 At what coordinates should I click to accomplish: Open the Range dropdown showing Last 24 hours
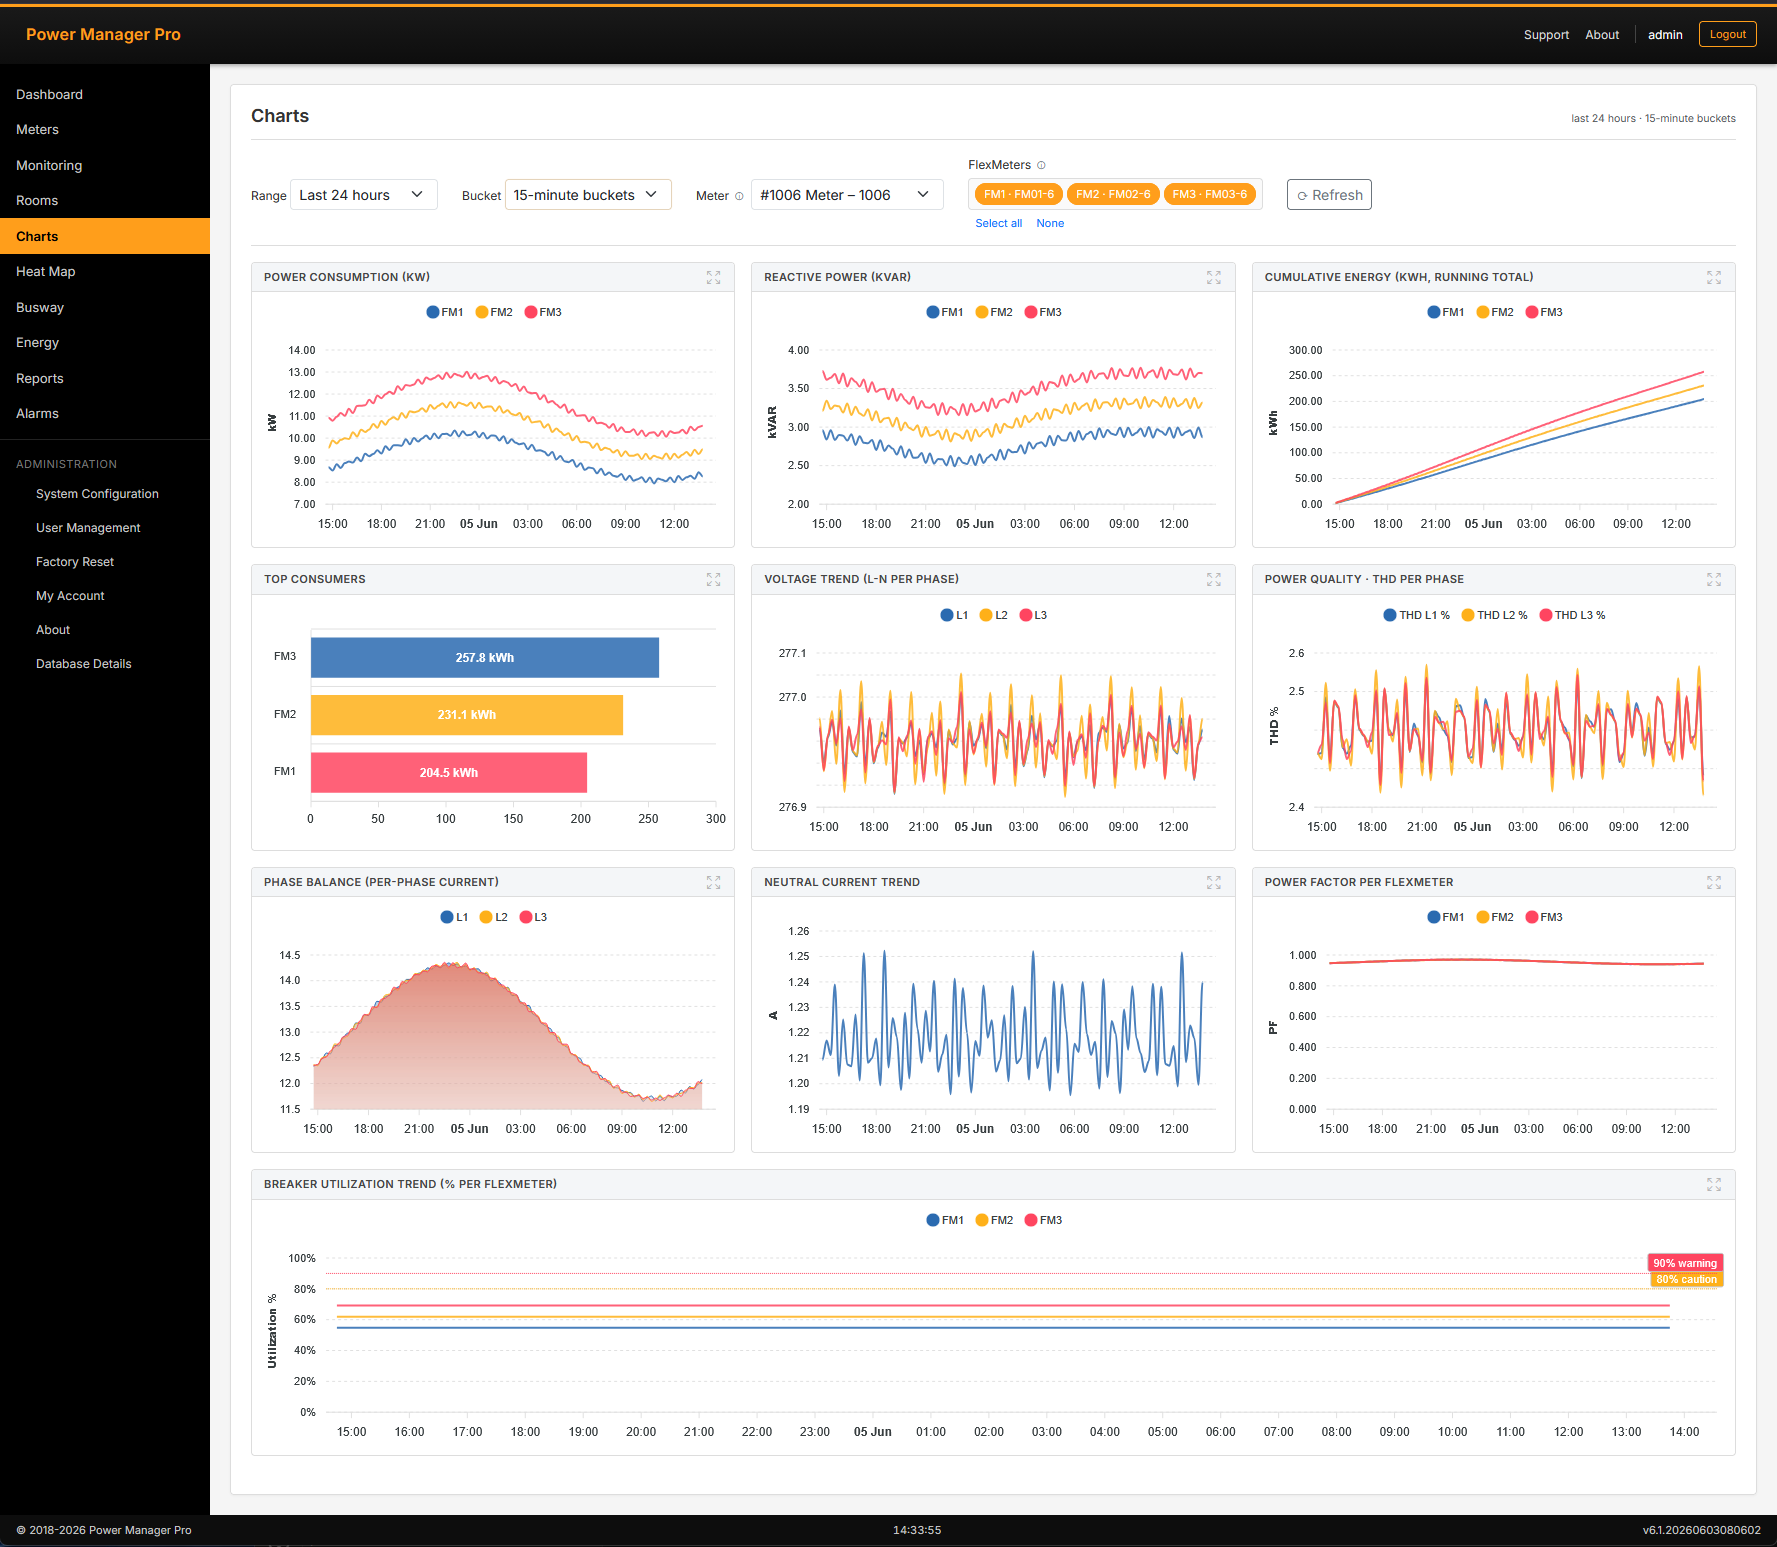(364, 195)
